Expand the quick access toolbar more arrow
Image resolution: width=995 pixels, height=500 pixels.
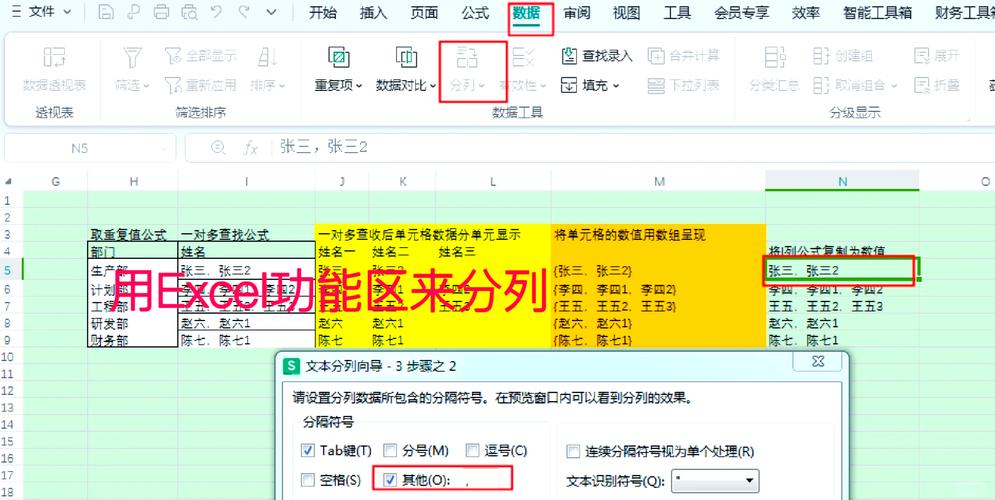pos(271,12)
